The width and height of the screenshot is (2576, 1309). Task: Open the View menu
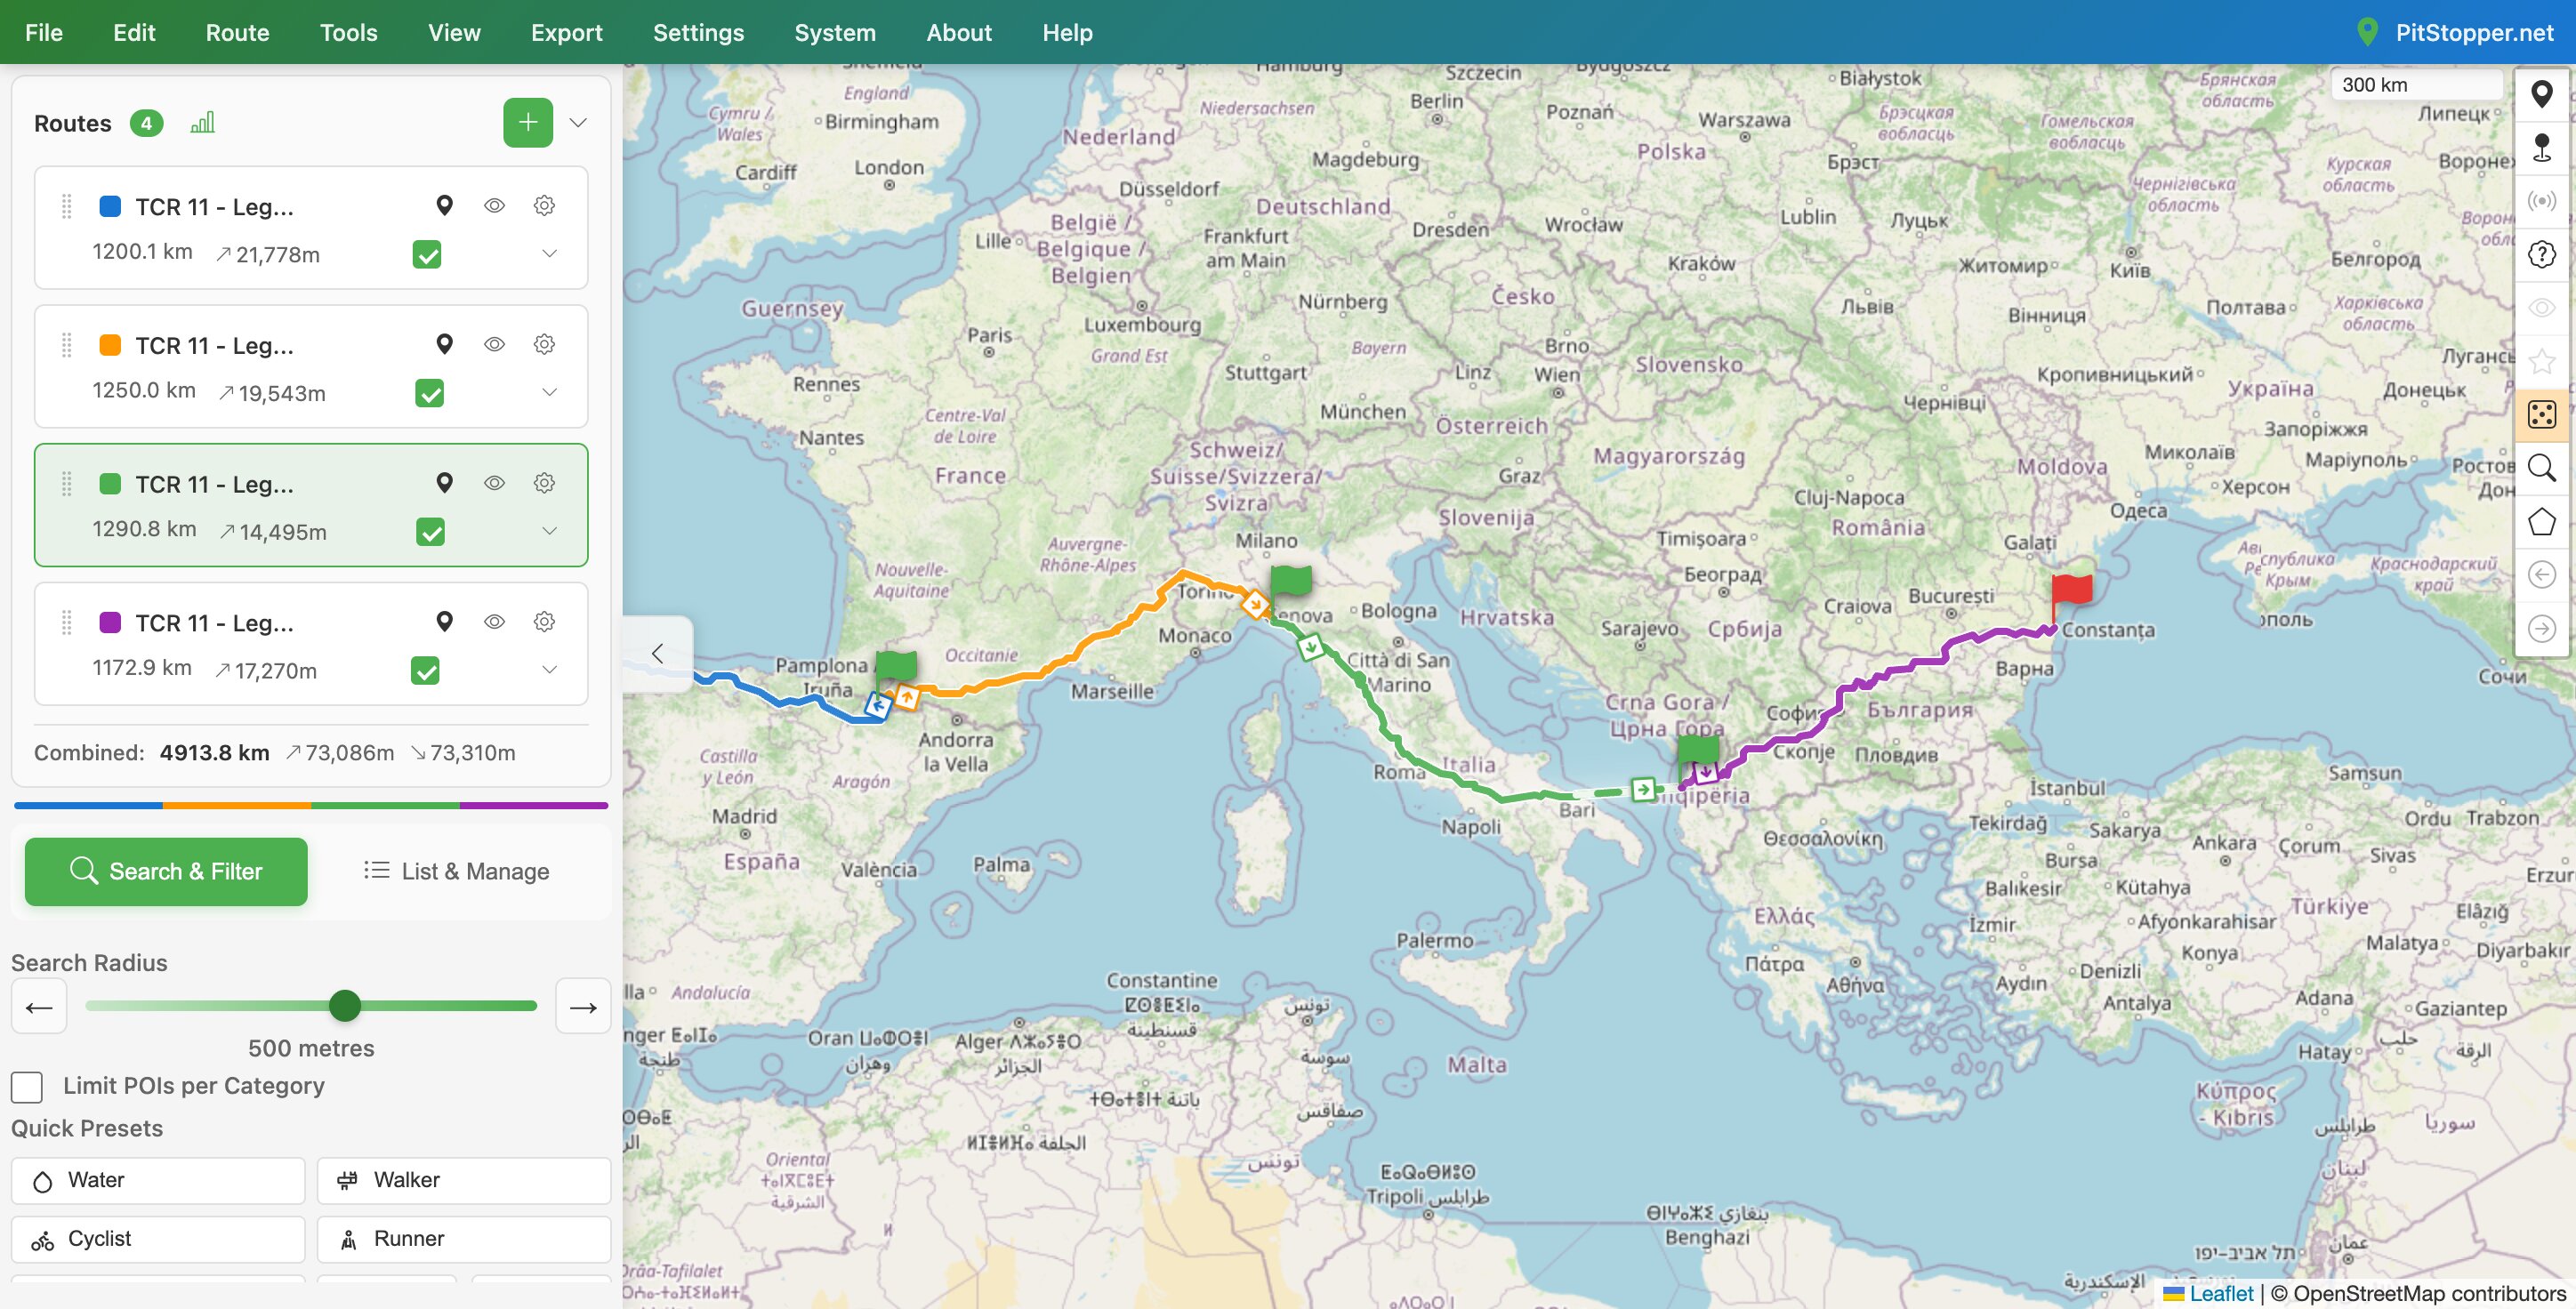click(x=454, y=32)
